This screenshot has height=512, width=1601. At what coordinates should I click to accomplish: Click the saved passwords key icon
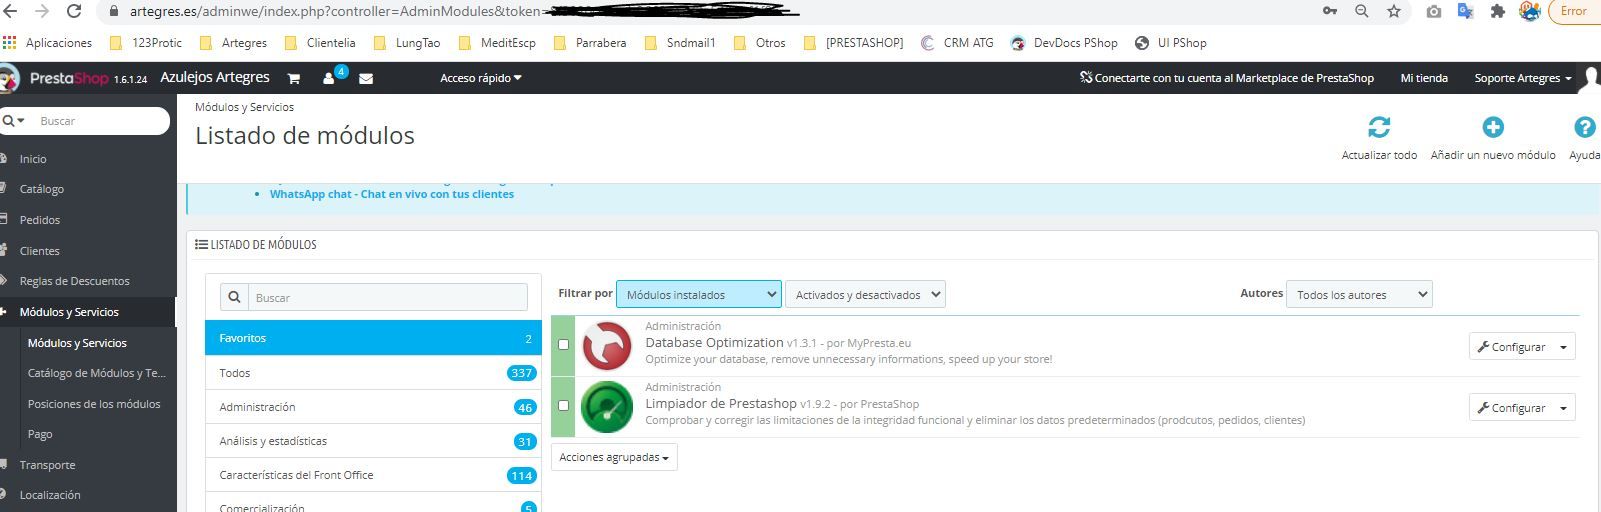pyautogui.click(x=1330, y=11)
